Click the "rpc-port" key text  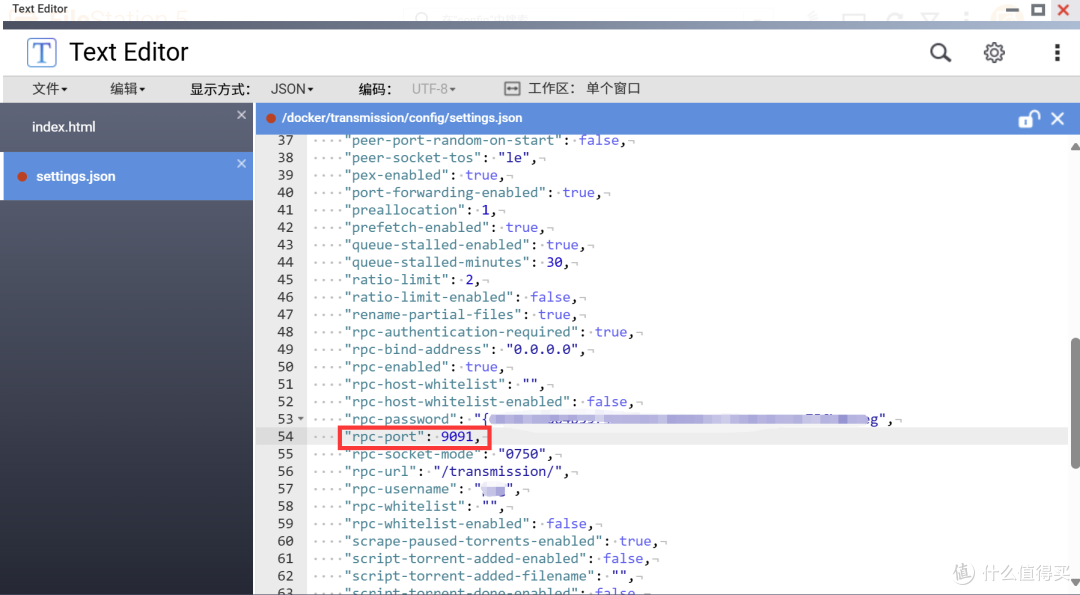coord(384,437)
